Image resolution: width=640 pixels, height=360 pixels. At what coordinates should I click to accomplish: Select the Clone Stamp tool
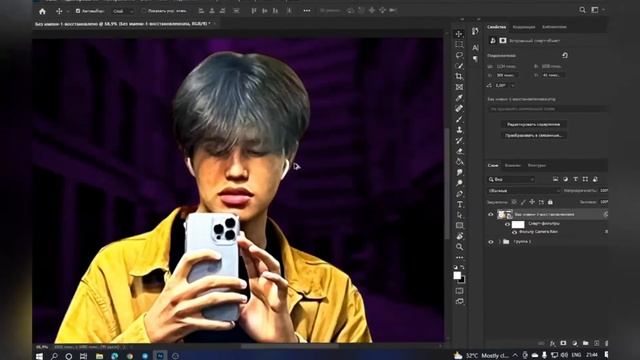point(459,130)
